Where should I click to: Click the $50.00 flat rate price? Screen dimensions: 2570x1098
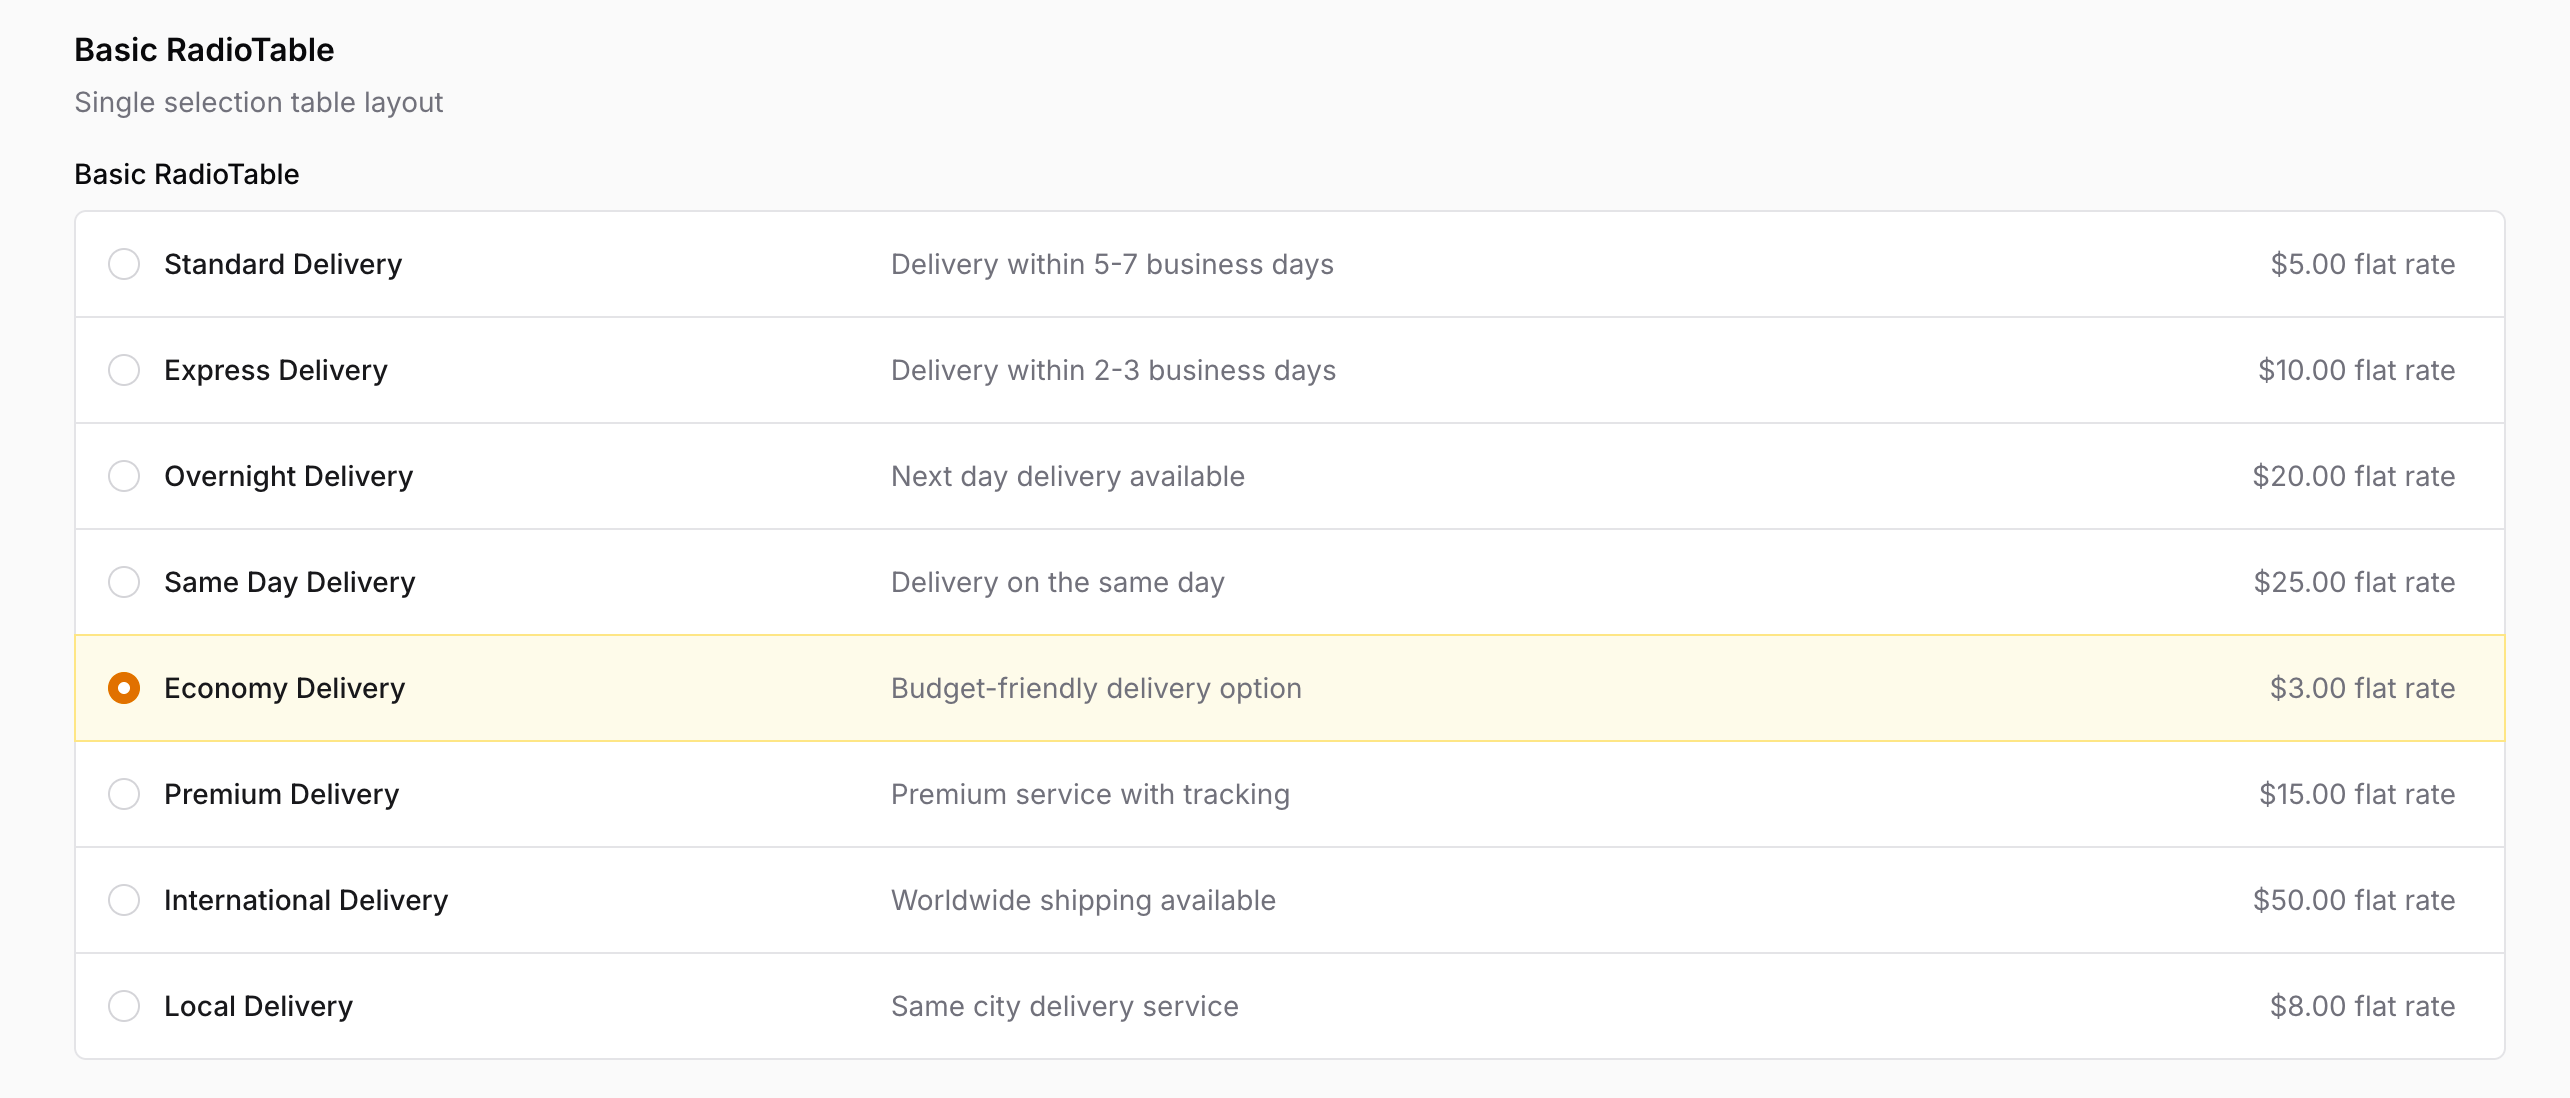[2353, 900]
